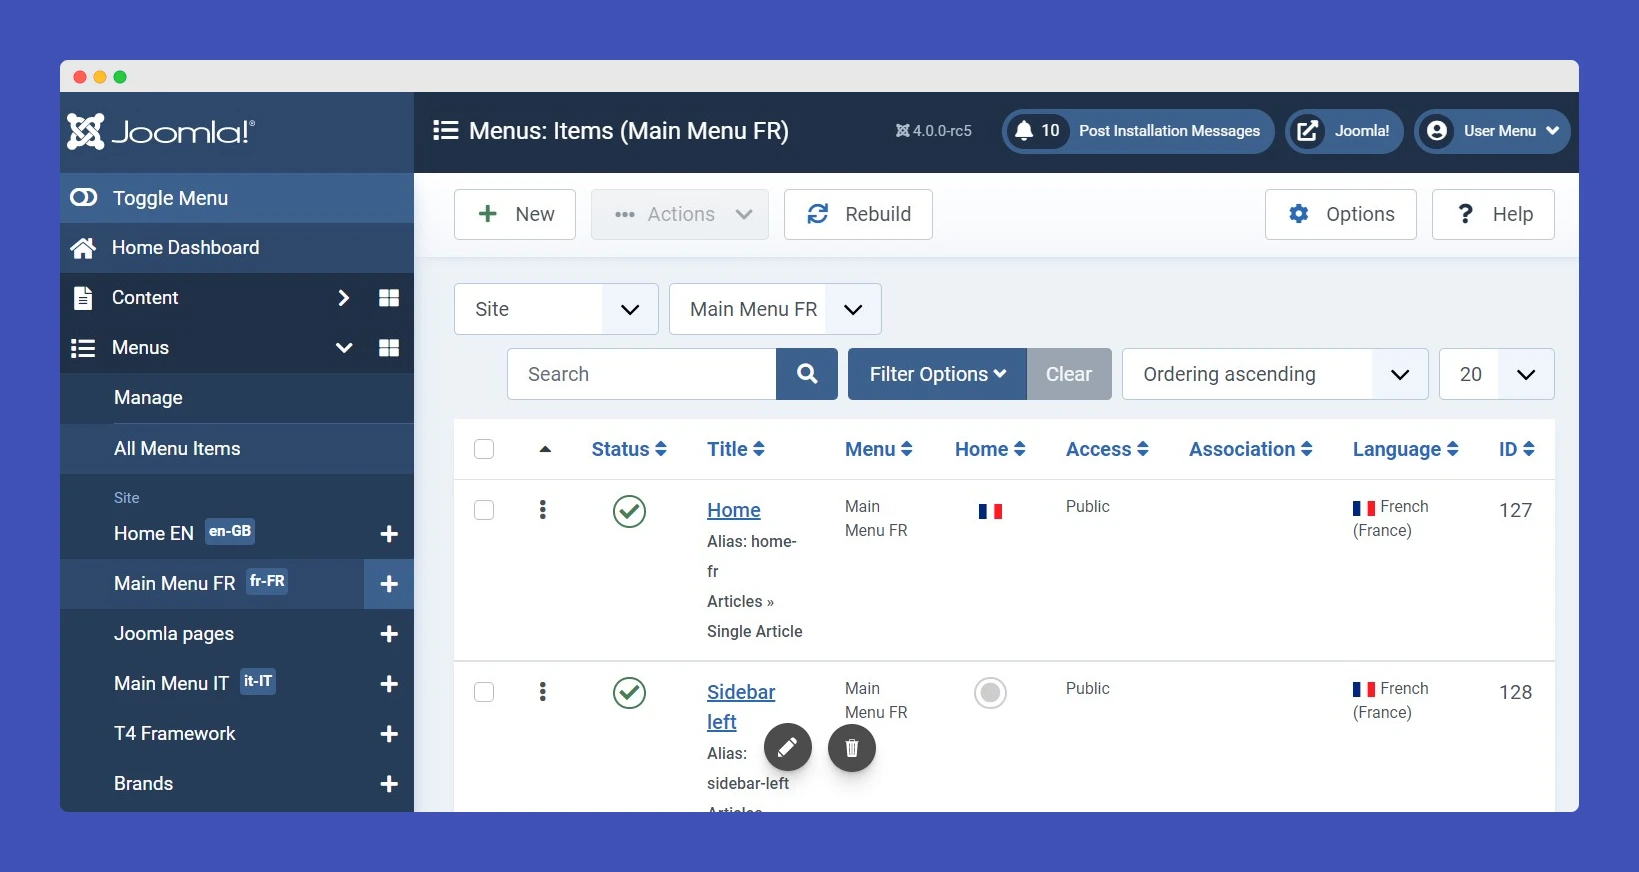
Task: Sort table by Menu column
Action: [879, 449]
